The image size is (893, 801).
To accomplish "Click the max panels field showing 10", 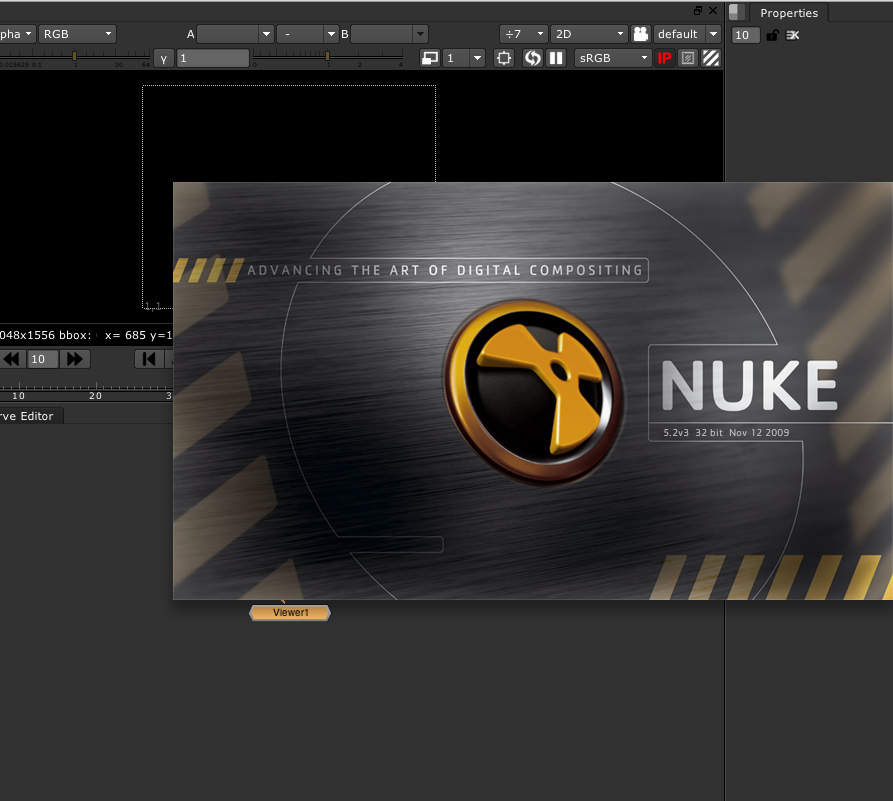I will click(745, 35).
